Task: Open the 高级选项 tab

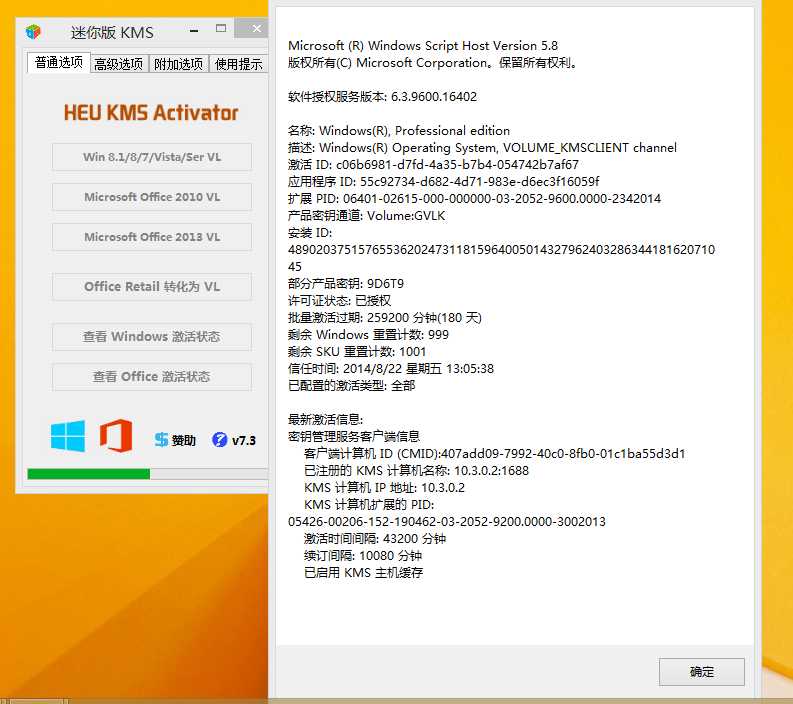Action: pyautogui.click(x=118, y=64)
